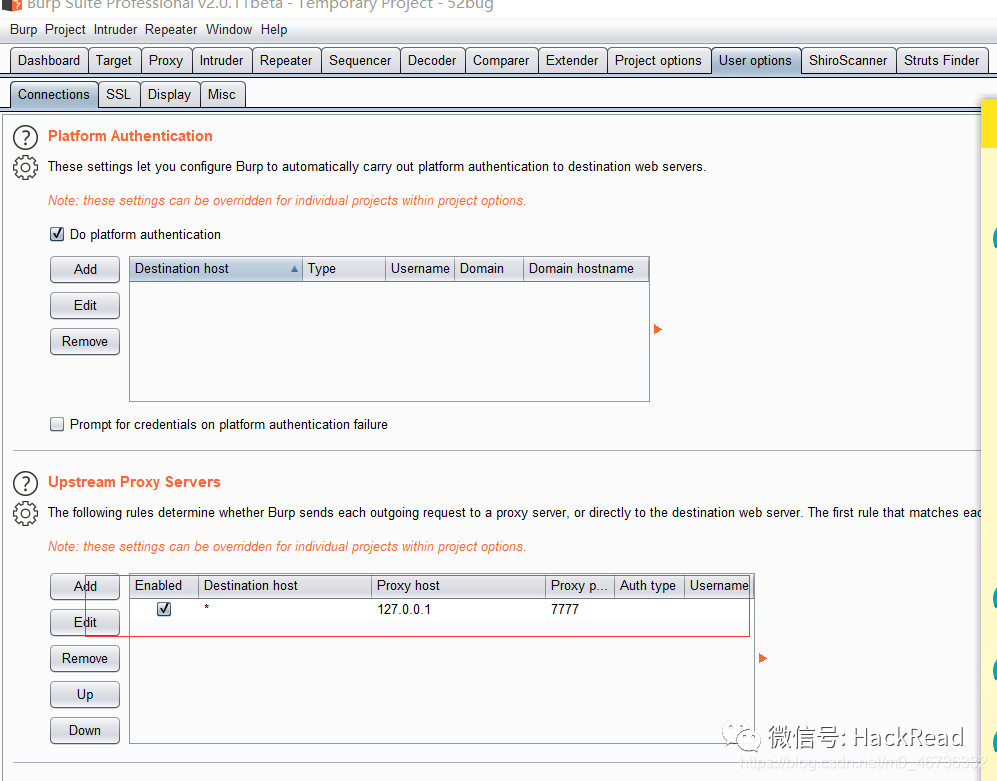The image size is (997, 781).
Task: Click Destination host header in upstream proxy table
Action: point(285,585)
